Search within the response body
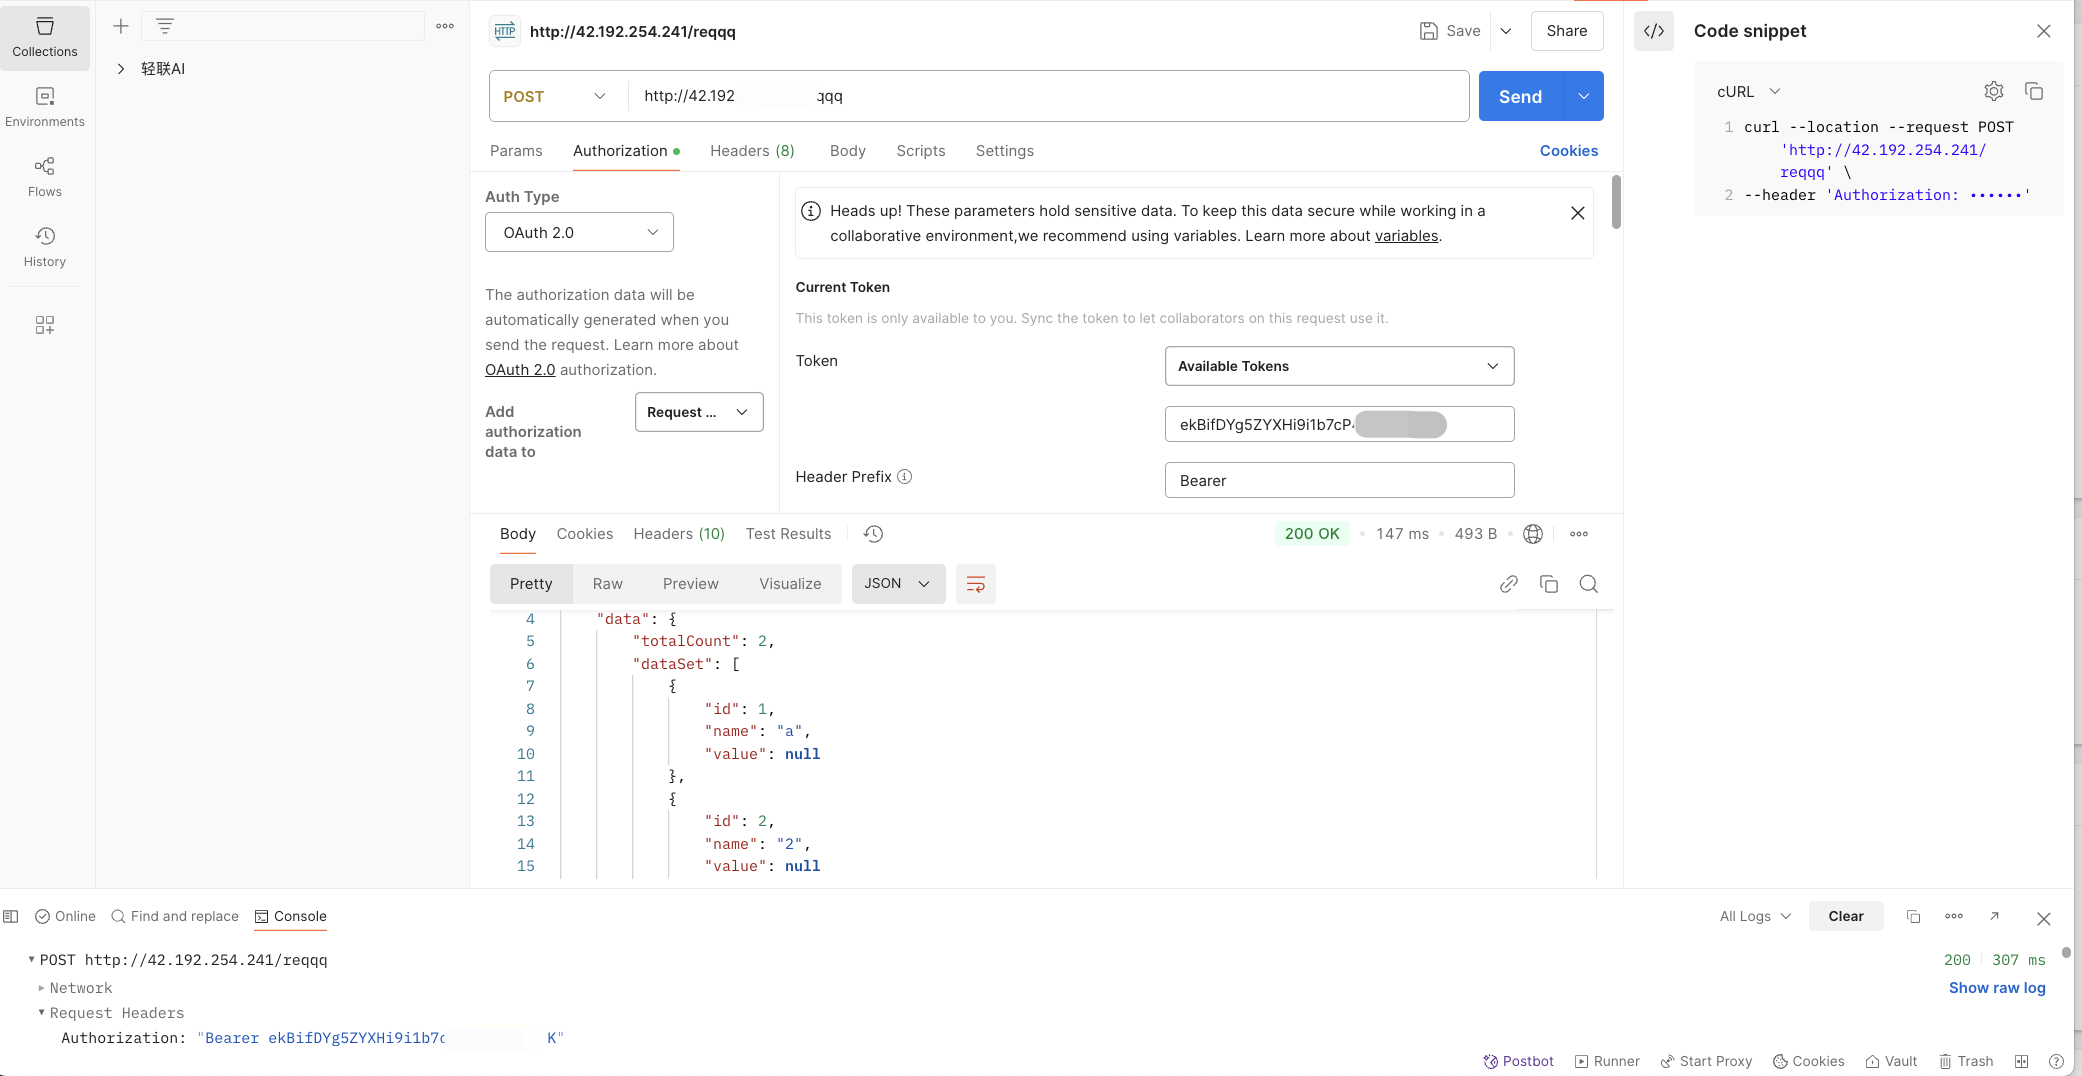2082x1076 pixels. point(1588,584)
